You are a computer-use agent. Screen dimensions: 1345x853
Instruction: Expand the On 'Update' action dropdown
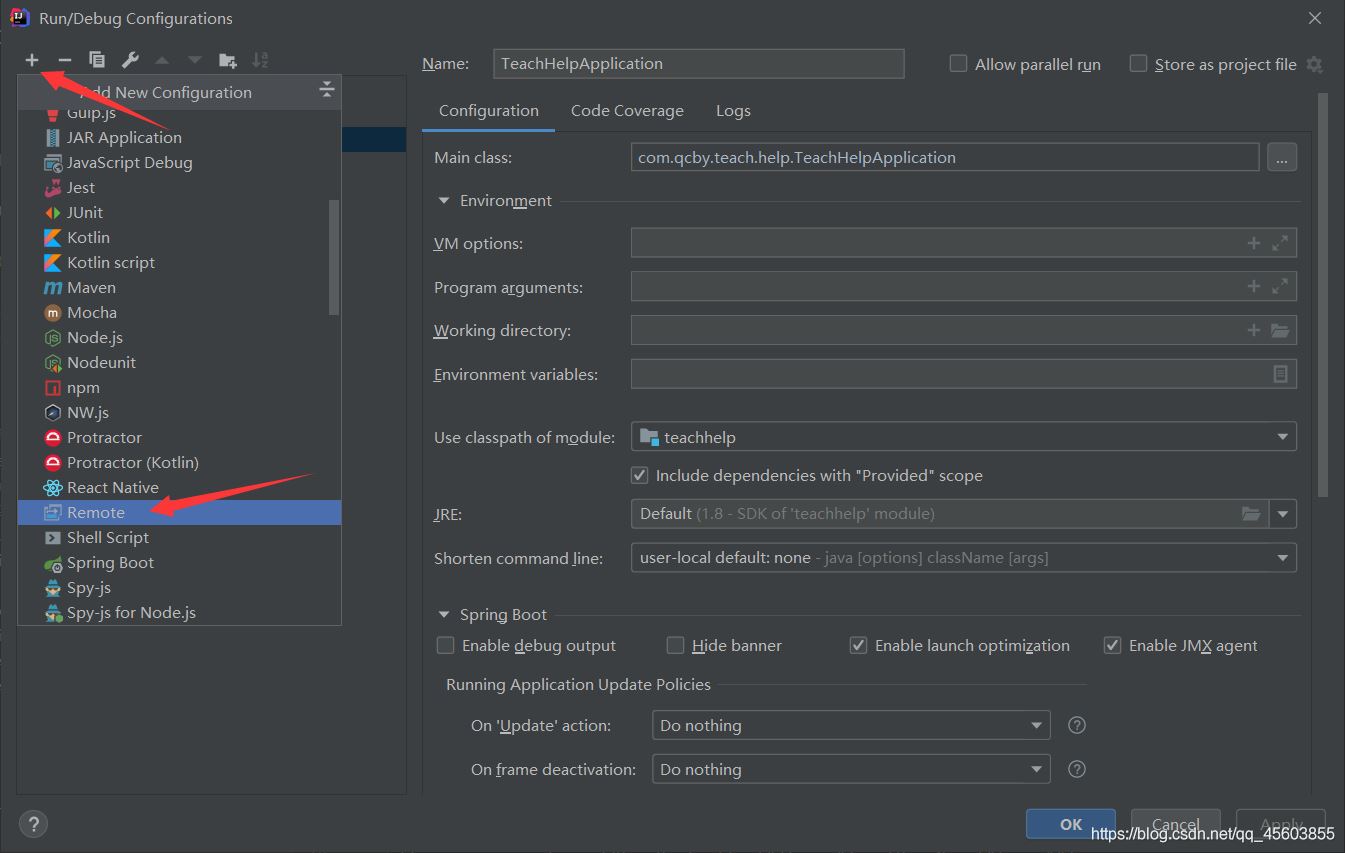850,726
